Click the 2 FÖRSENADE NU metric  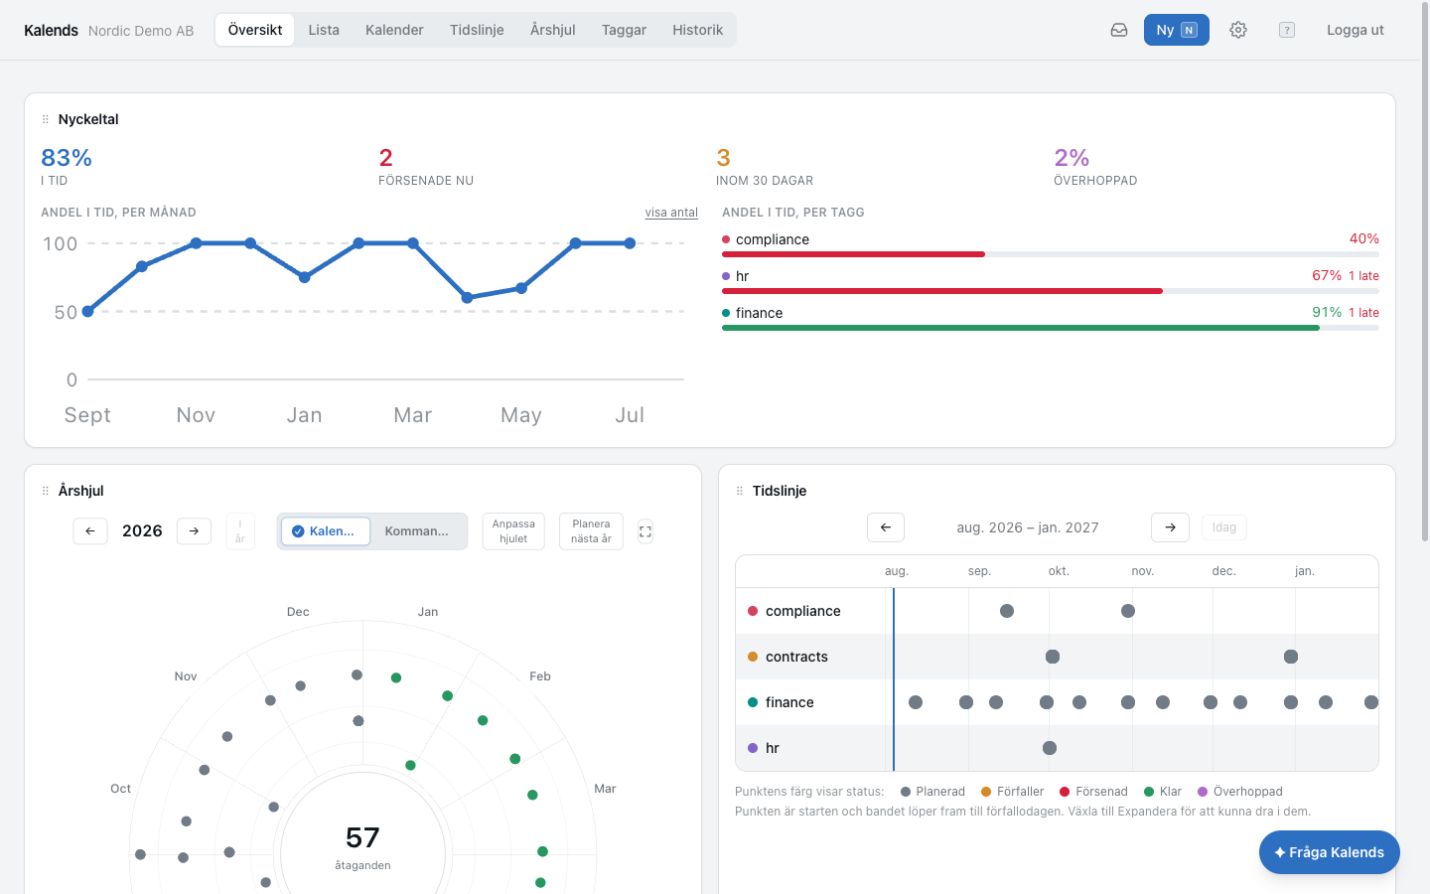[426, 166]
